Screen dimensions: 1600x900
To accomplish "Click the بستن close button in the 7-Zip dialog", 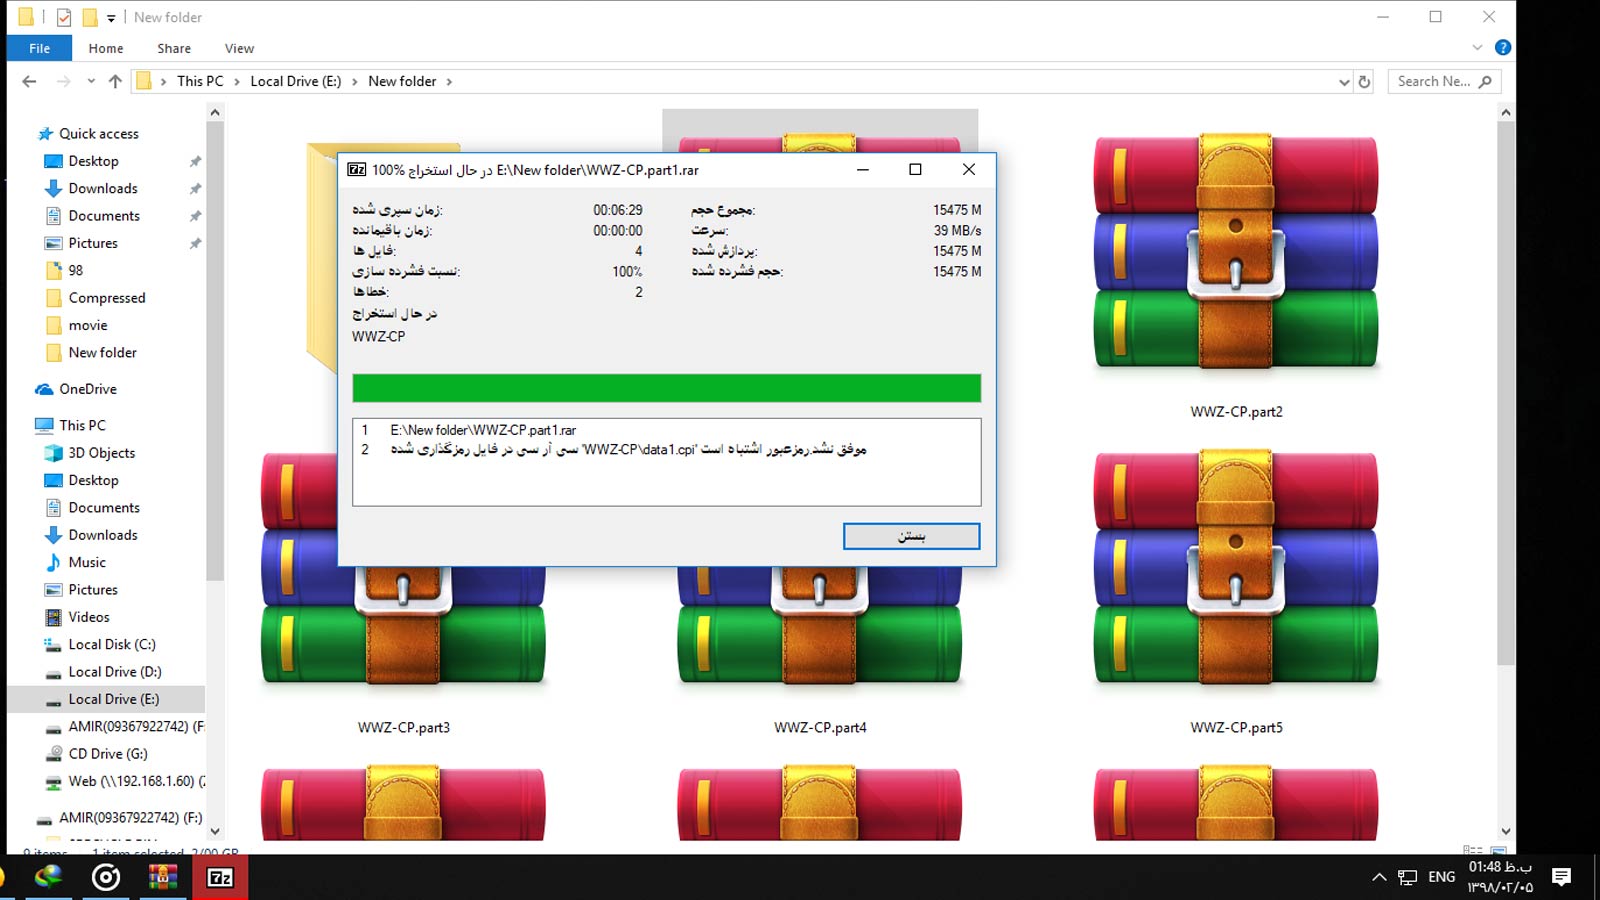I will [x=911, y=536].
